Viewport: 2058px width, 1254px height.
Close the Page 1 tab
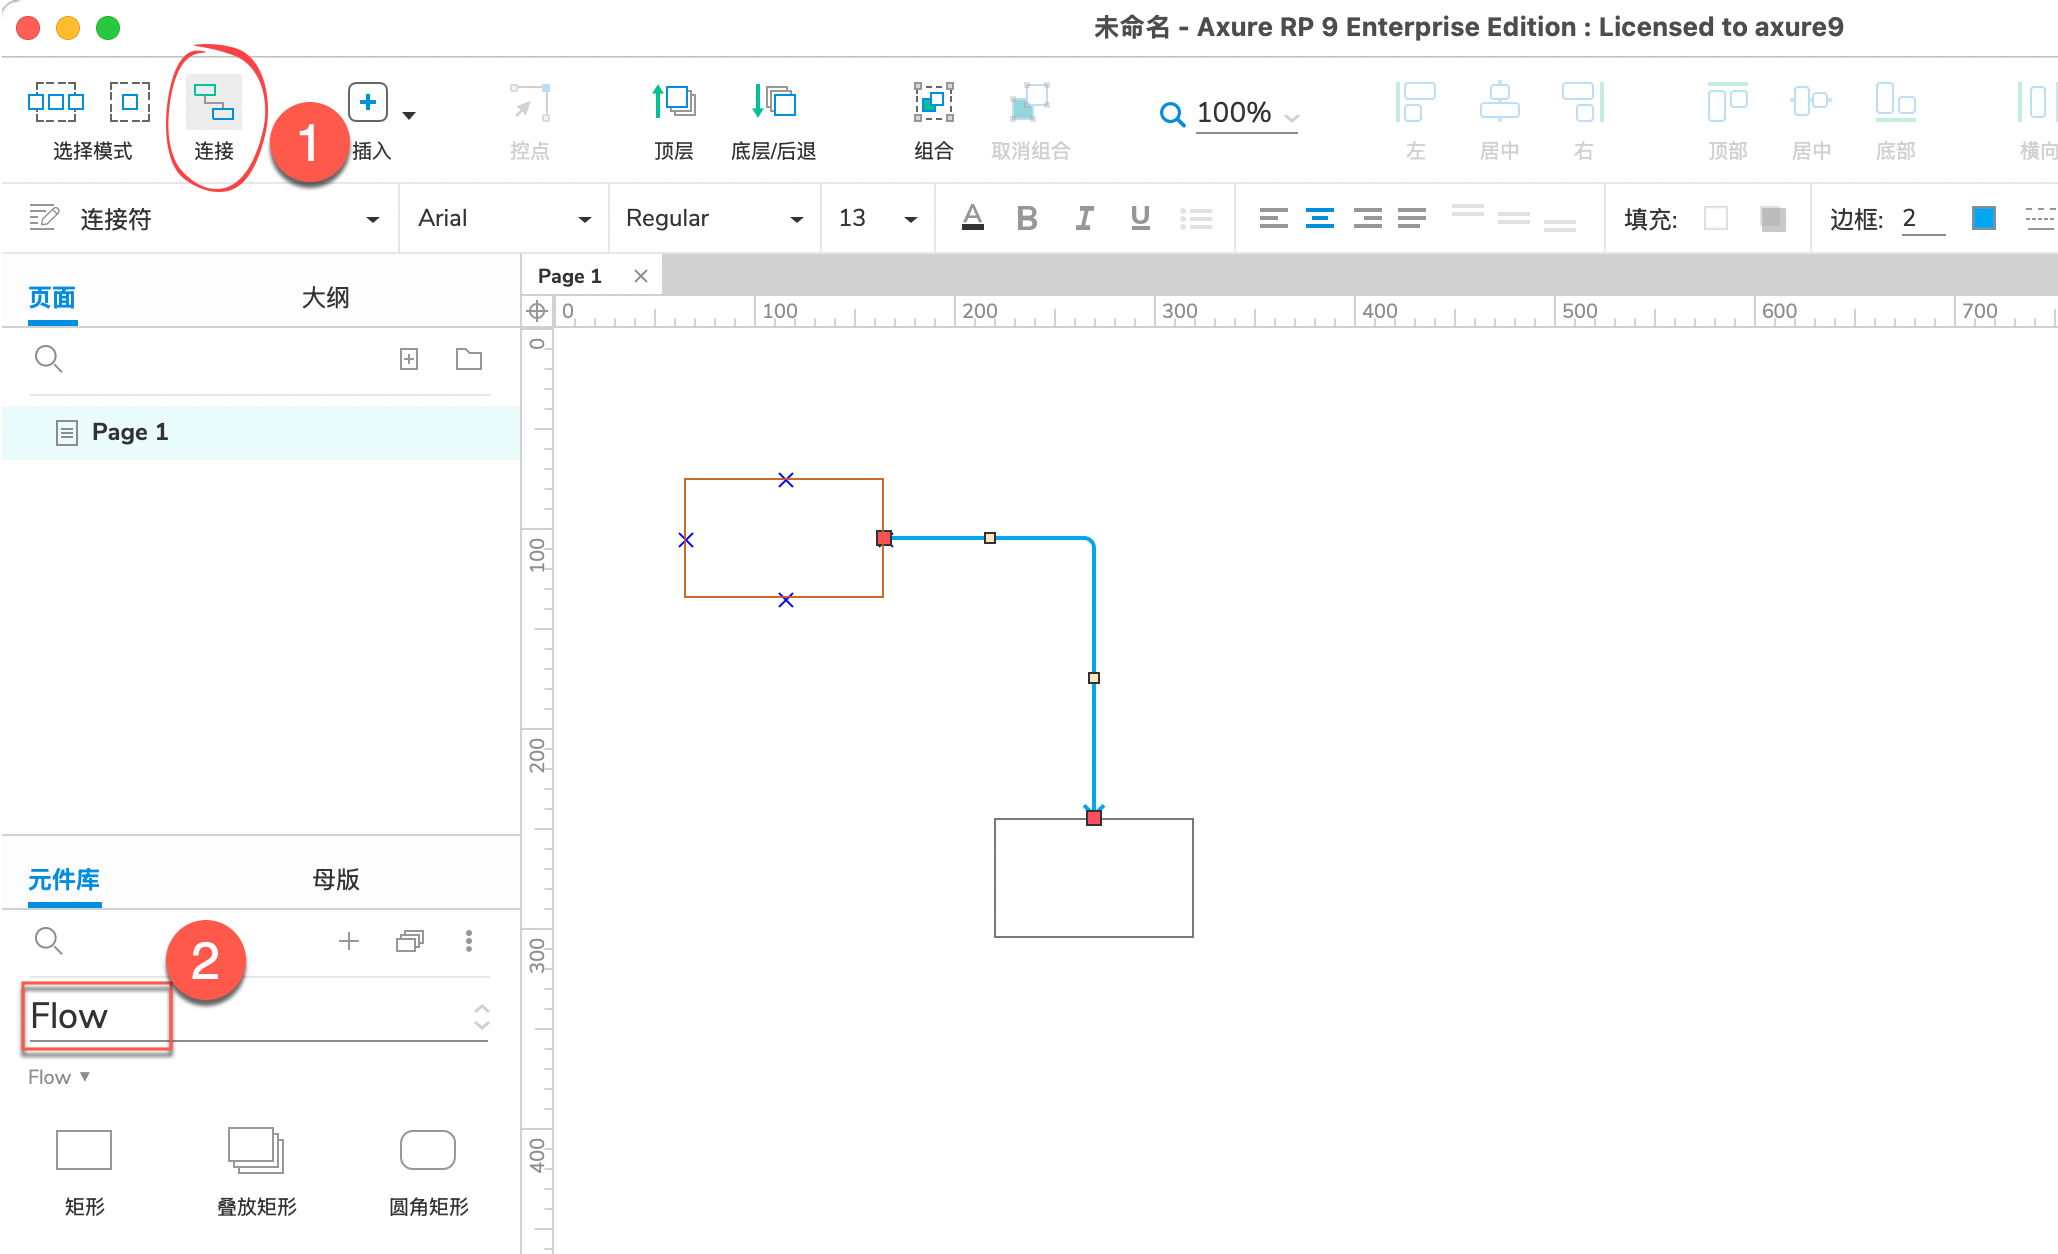(641, 276)
